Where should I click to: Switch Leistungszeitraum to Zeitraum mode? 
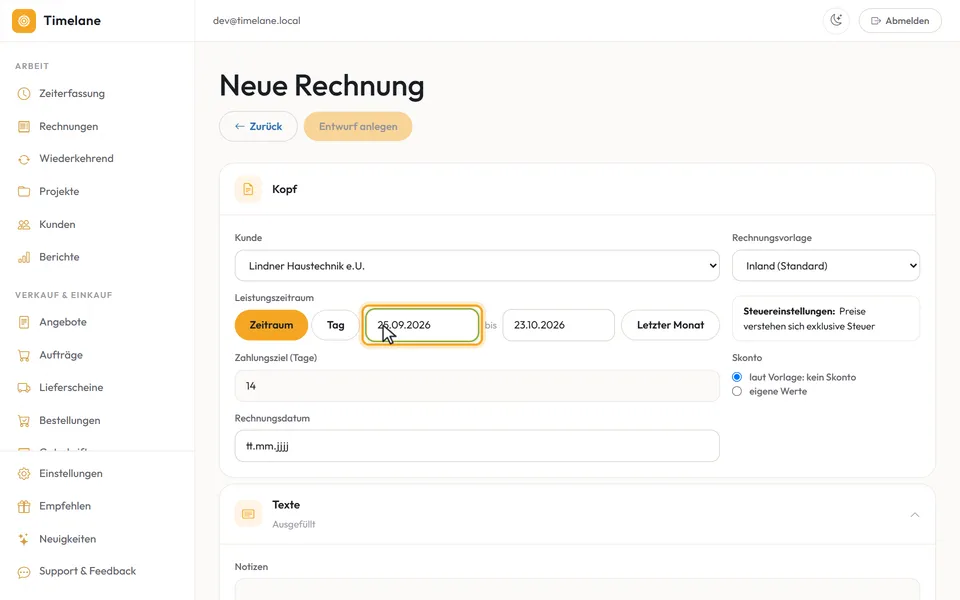click(x=271, y=325)
